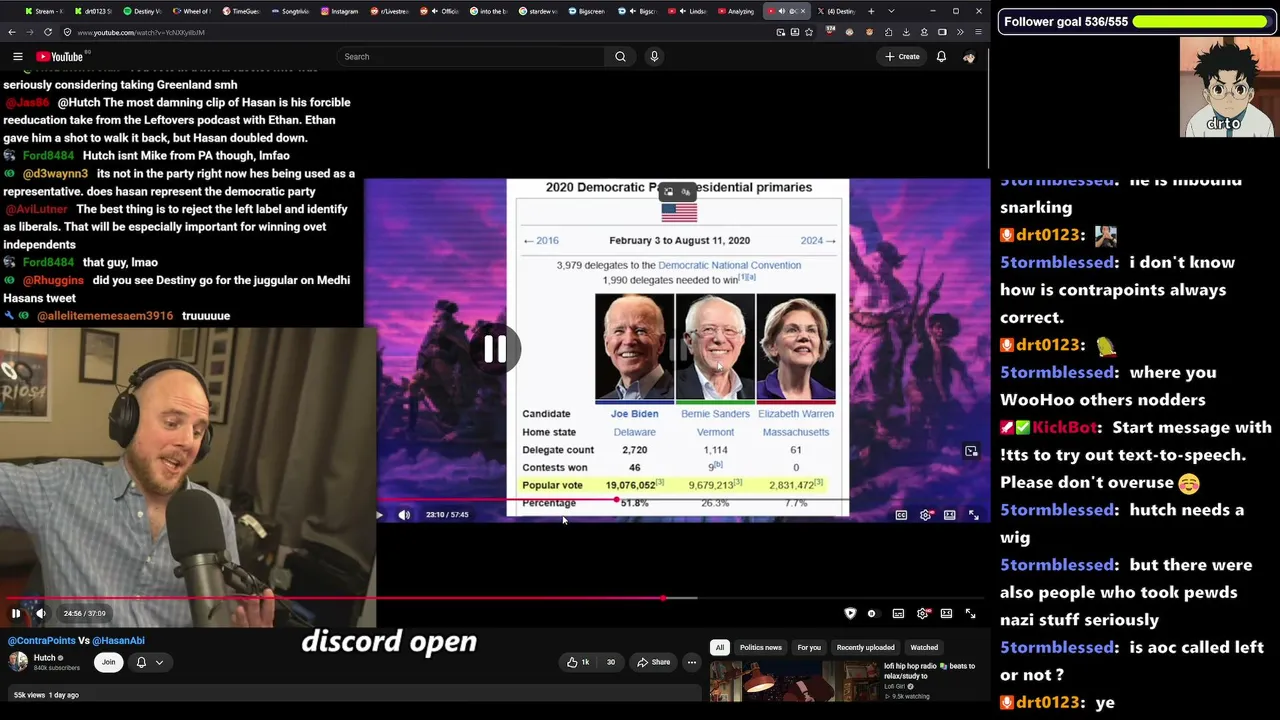Viewport: 1280px width, 720px height.
Task: Switch outer player to theater mode
Action: coord(946,614)
